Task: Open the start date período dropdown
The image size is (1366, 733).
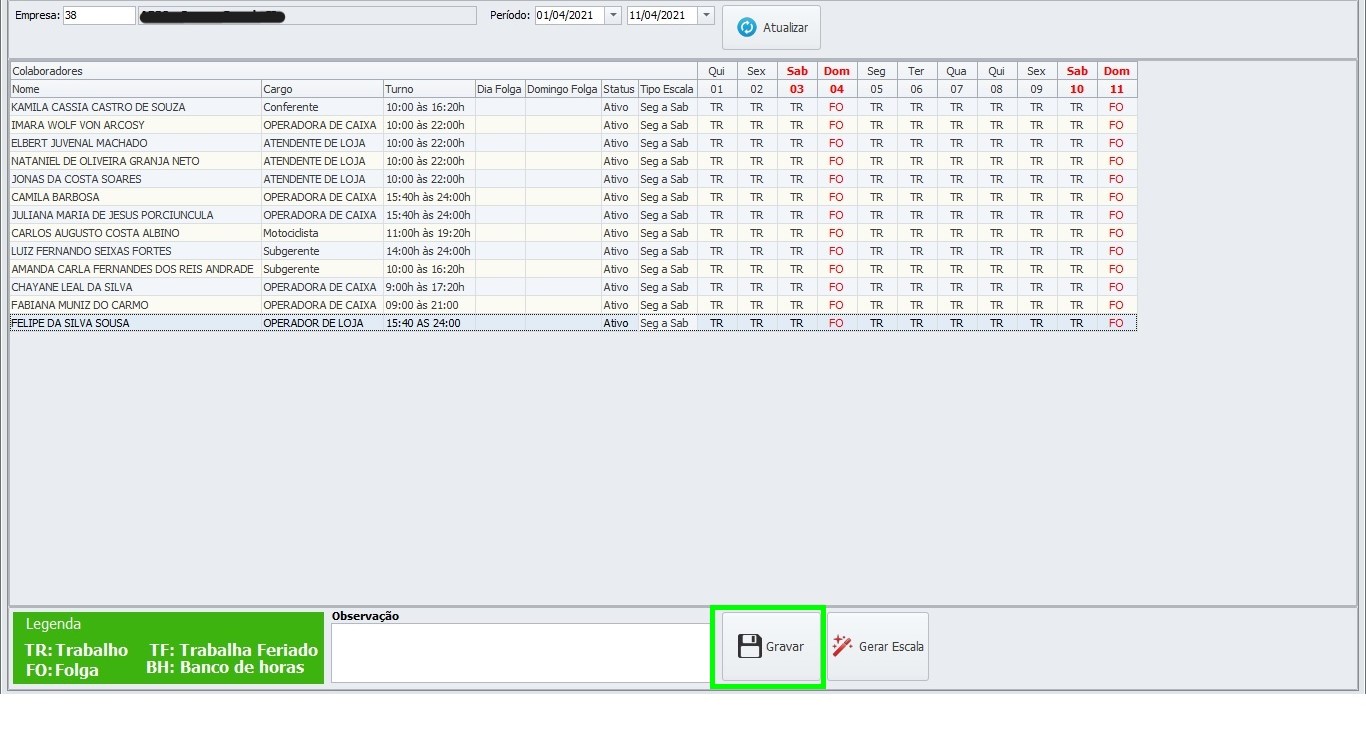Action: (x=613, y=15)
